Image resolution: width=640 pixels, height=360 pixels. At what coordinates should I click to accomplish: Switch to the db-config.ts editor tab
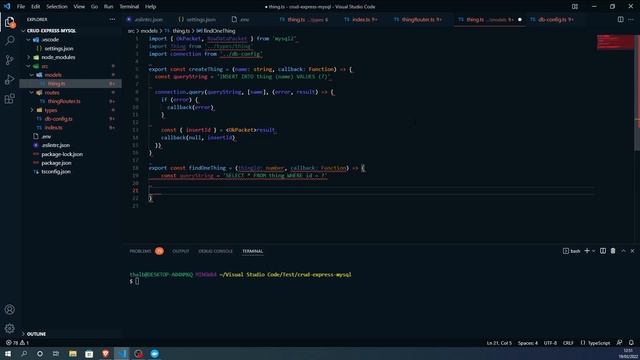[x=552, y=19]
